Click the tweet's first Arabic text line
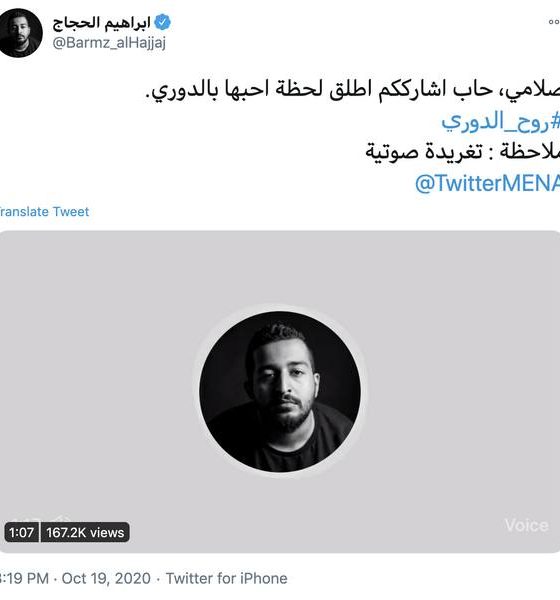Screen dimensions: 560x600 click(353, 90)
